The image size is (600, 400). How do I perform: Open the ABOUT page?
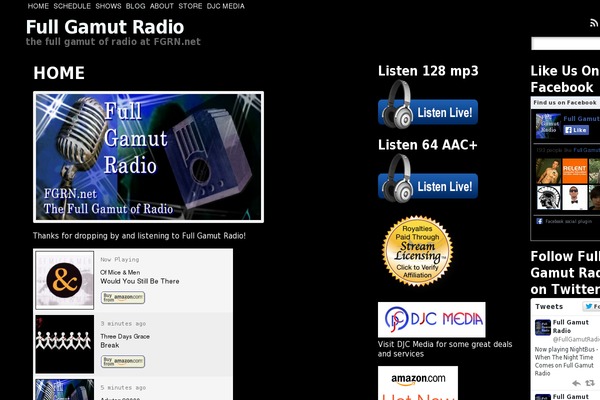click(161, 6)
